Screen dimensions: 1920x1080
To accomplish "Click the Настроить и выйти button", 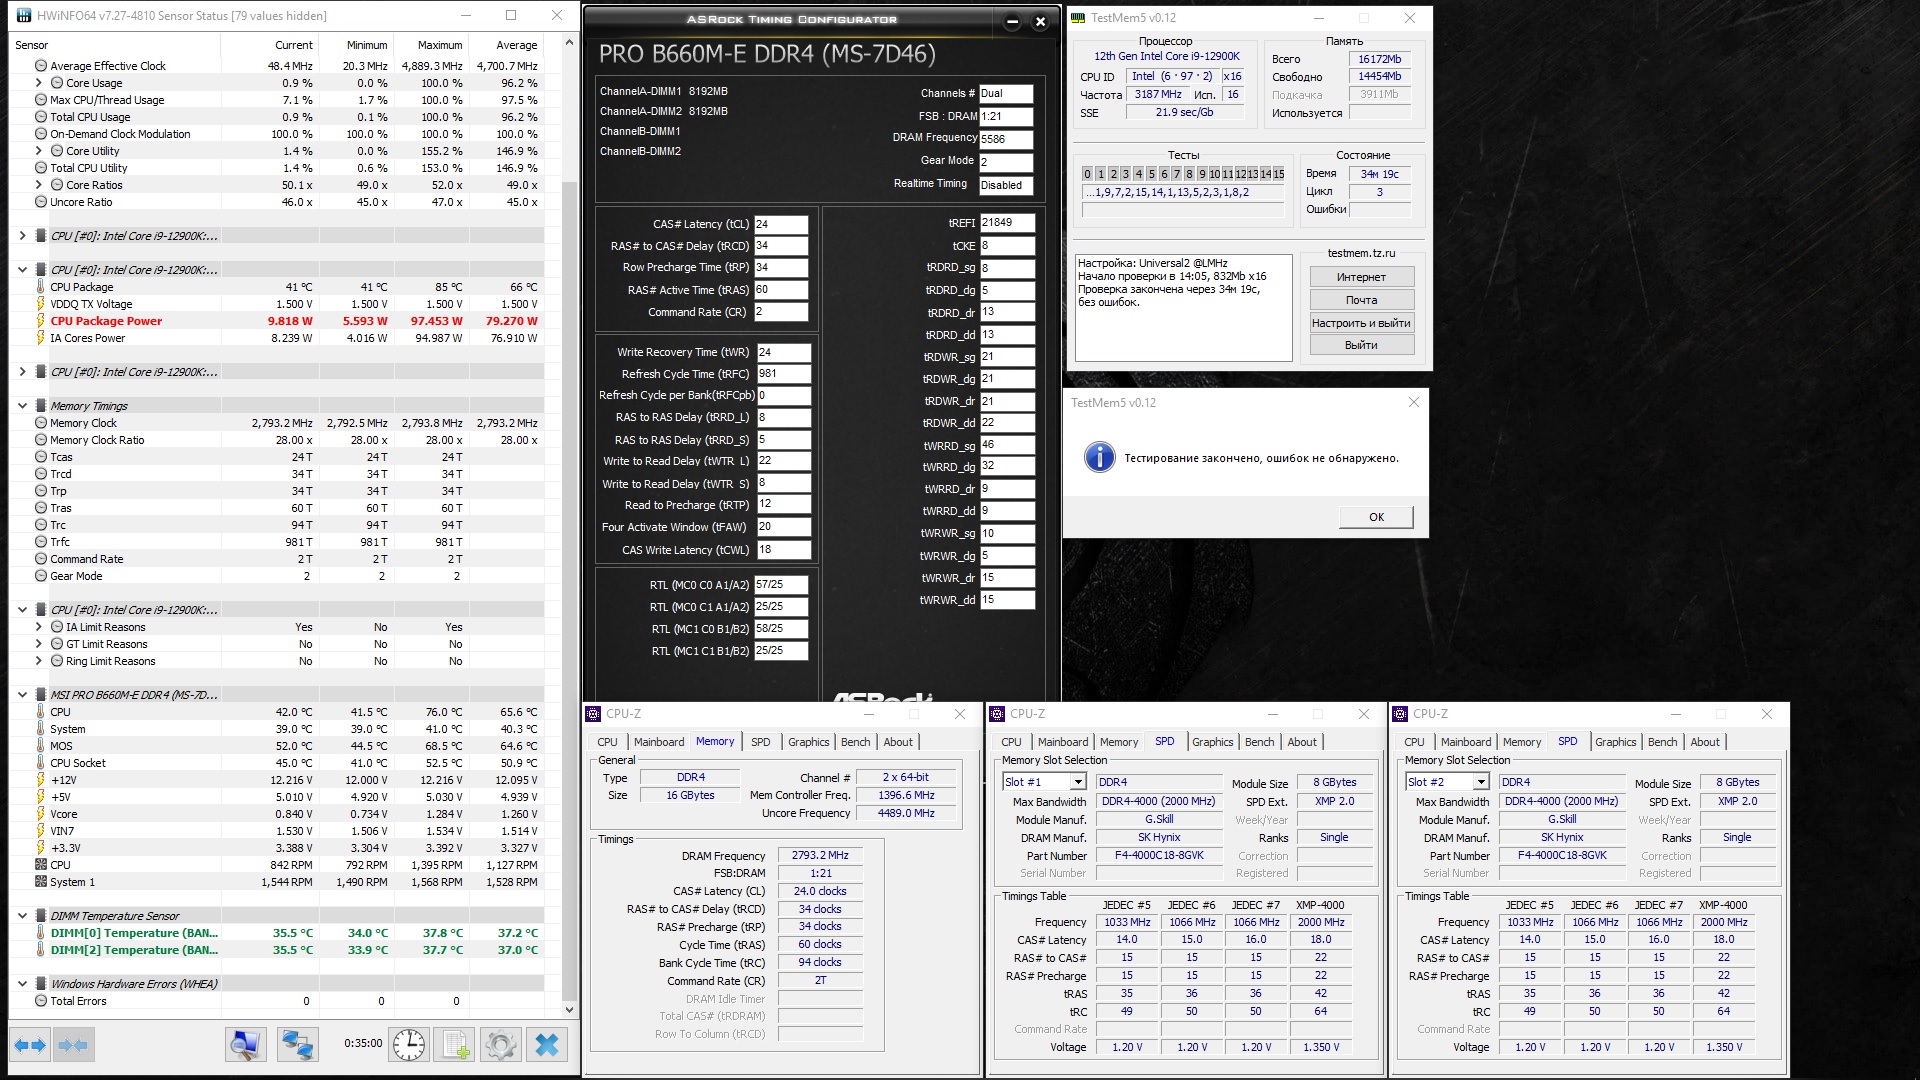I will point(1362,323).
